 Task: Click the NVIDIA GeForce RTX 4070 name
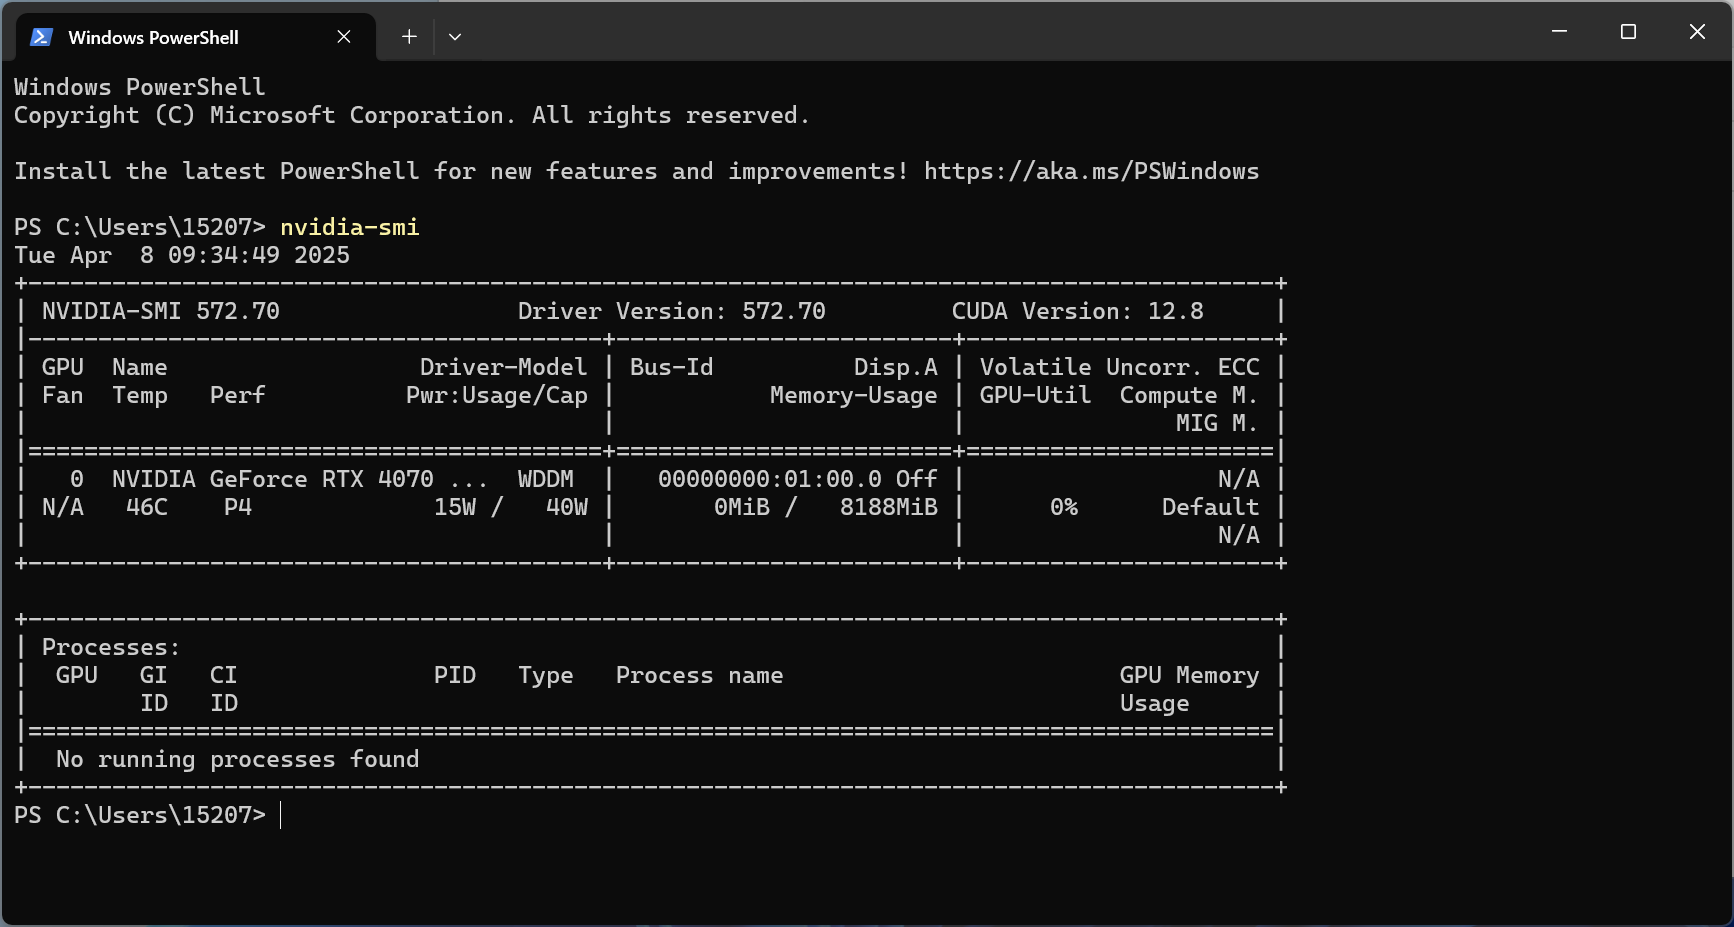(273, 479)
